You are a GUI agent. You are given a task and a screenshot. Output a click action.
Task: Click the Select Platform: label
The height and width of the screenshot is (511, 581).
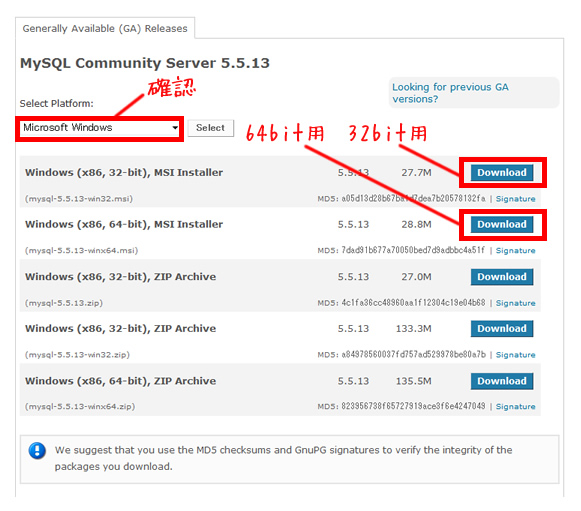click(57, 104)
